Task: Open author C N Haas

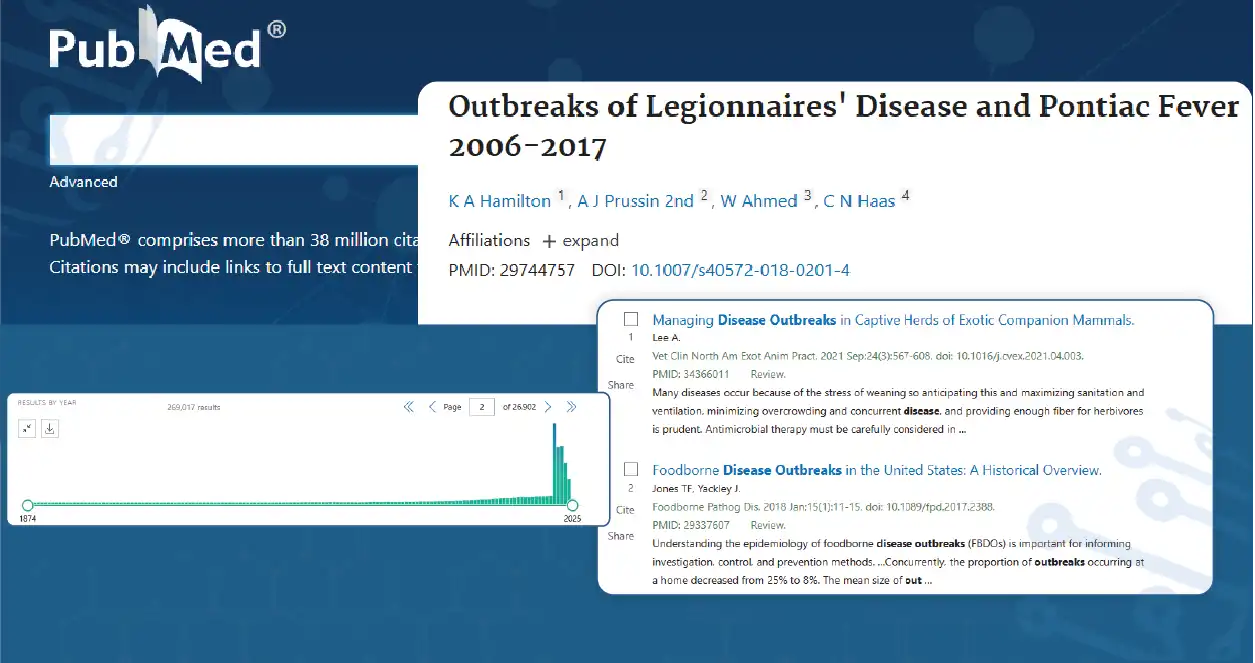Action: (x=859, y=201)
